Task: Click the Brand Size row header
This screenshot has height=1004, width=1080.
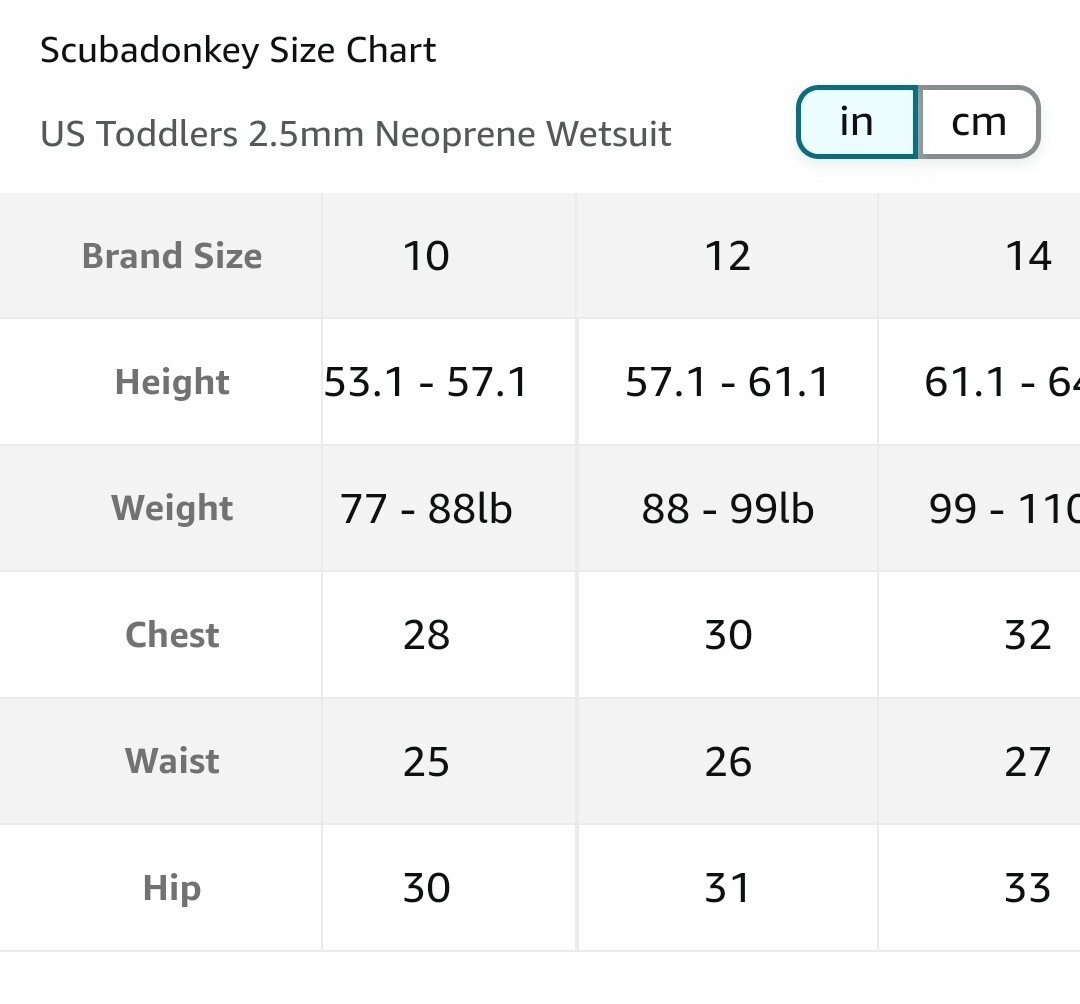Action: (172, 256)
